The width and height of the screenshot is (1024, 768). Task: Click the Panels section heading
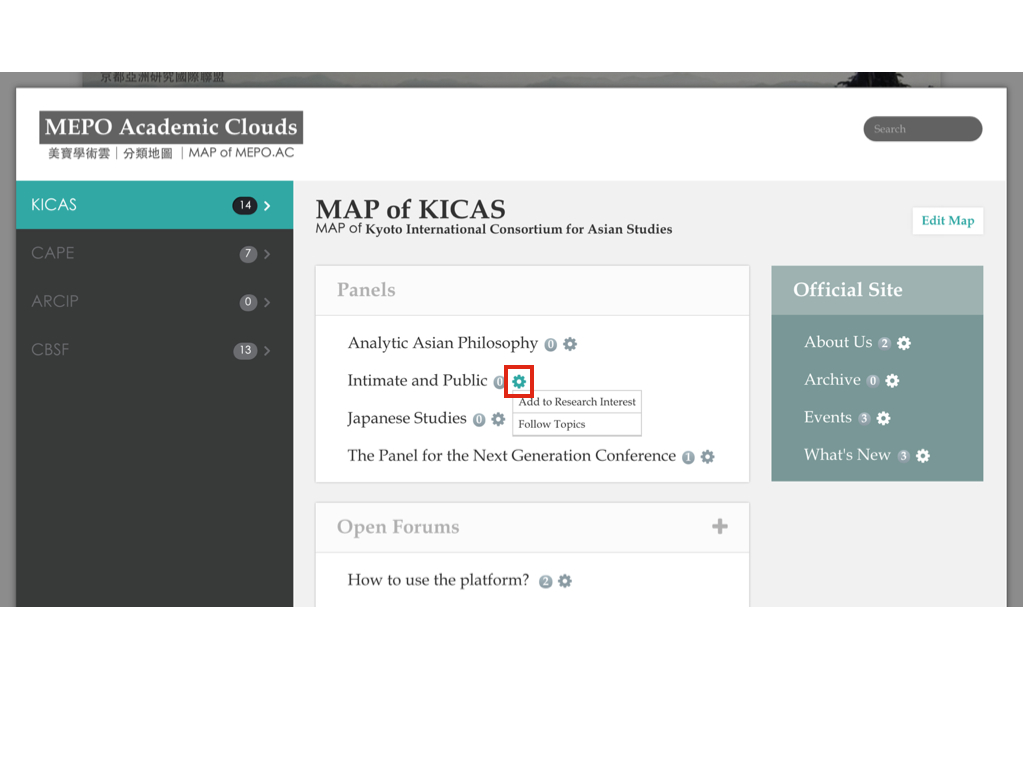click(366, 290)
